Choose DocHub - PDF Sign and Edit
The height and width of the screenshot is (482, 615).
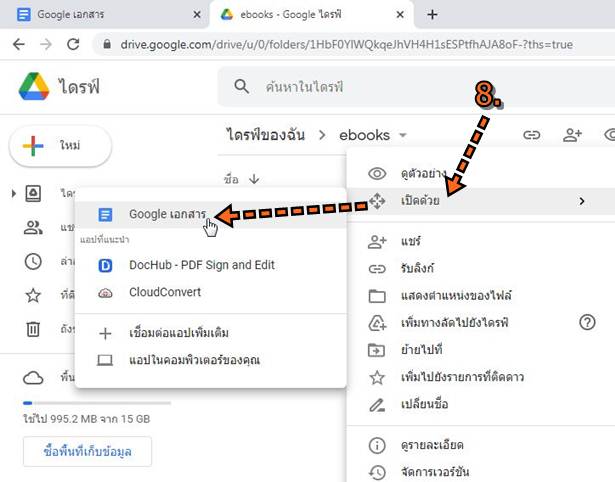pyautogui.click(x=210, y=265)
